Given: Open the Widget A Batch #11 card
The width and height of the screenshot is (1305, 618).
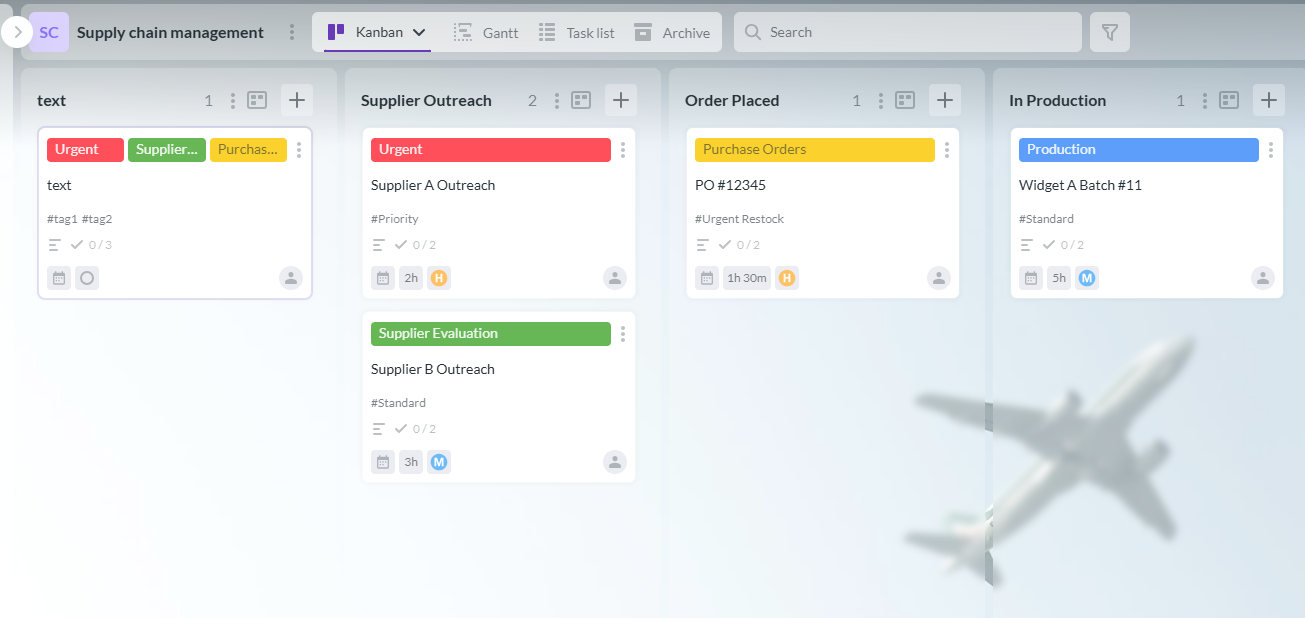Looking at the screenshot, I should point(1080,185).
